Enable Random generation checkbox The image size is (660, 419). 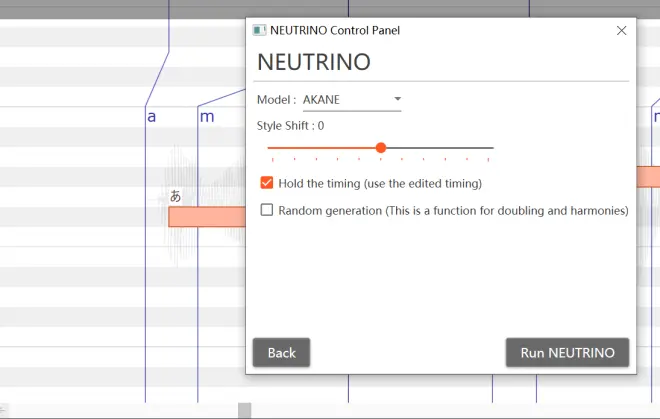click(266, 210)
